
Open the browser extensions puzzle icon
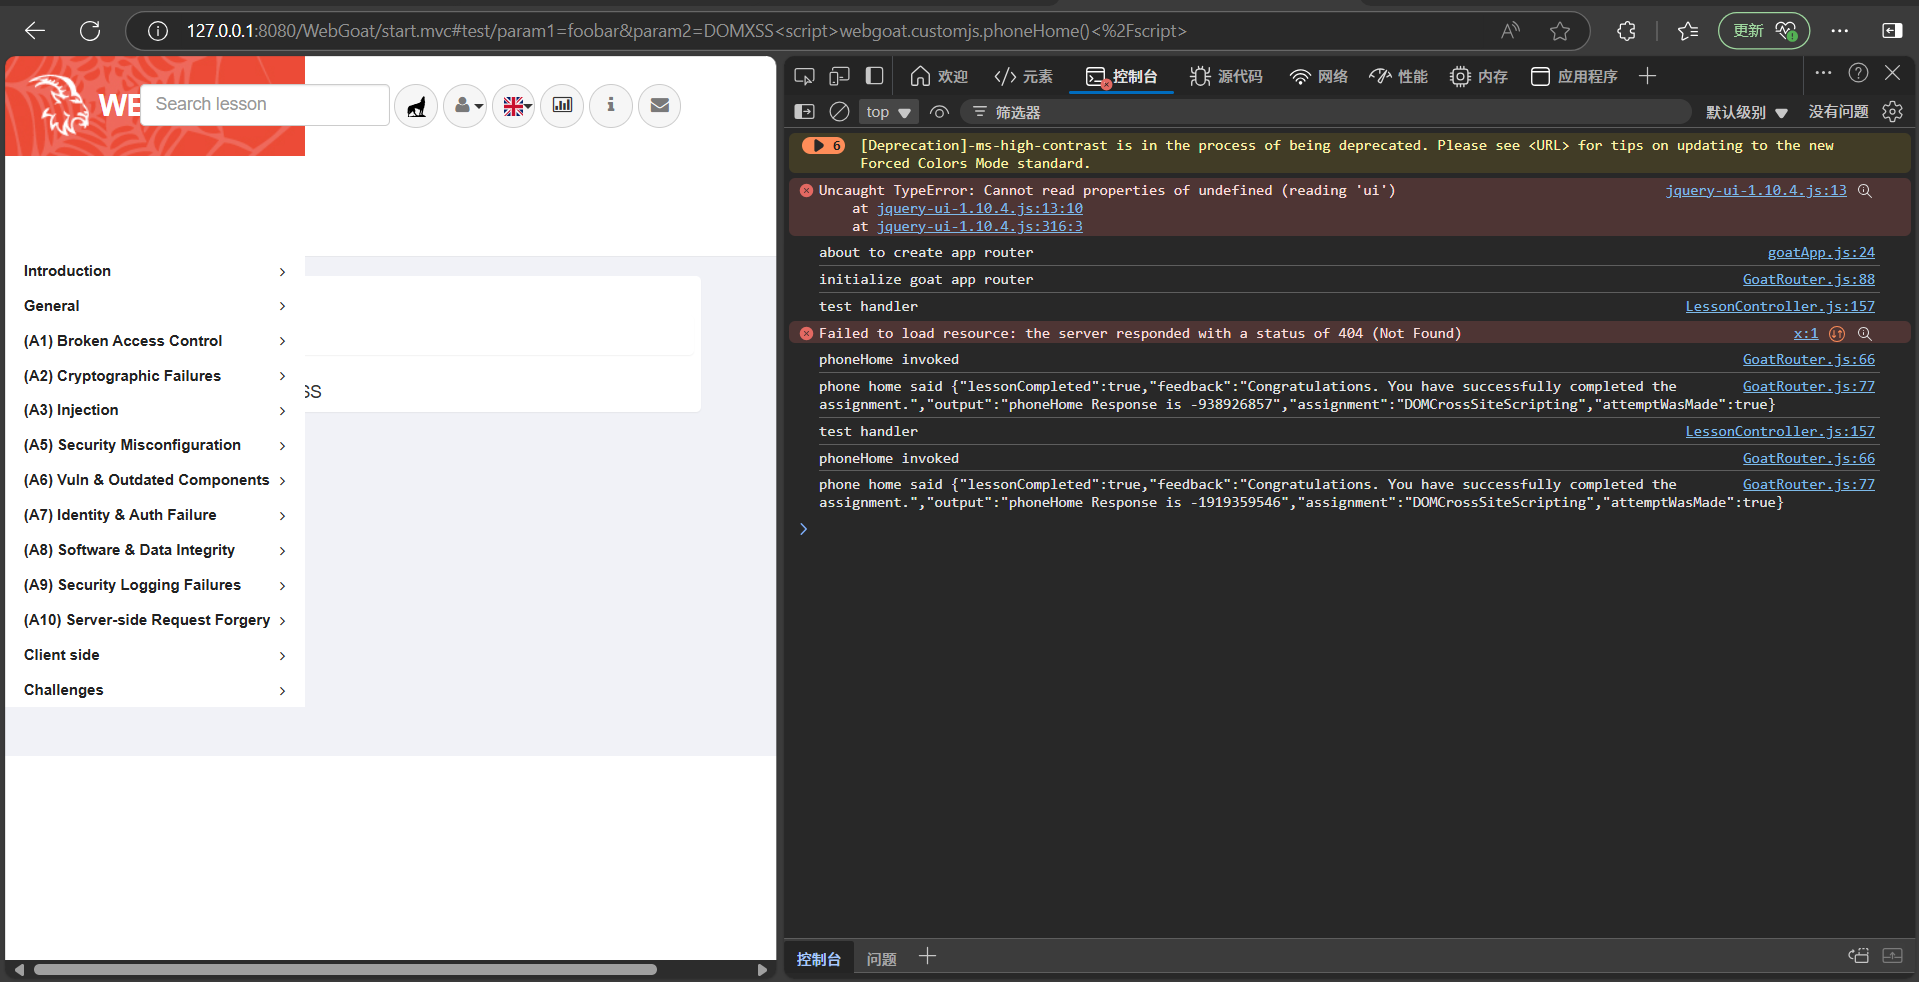coord(1627,31)
